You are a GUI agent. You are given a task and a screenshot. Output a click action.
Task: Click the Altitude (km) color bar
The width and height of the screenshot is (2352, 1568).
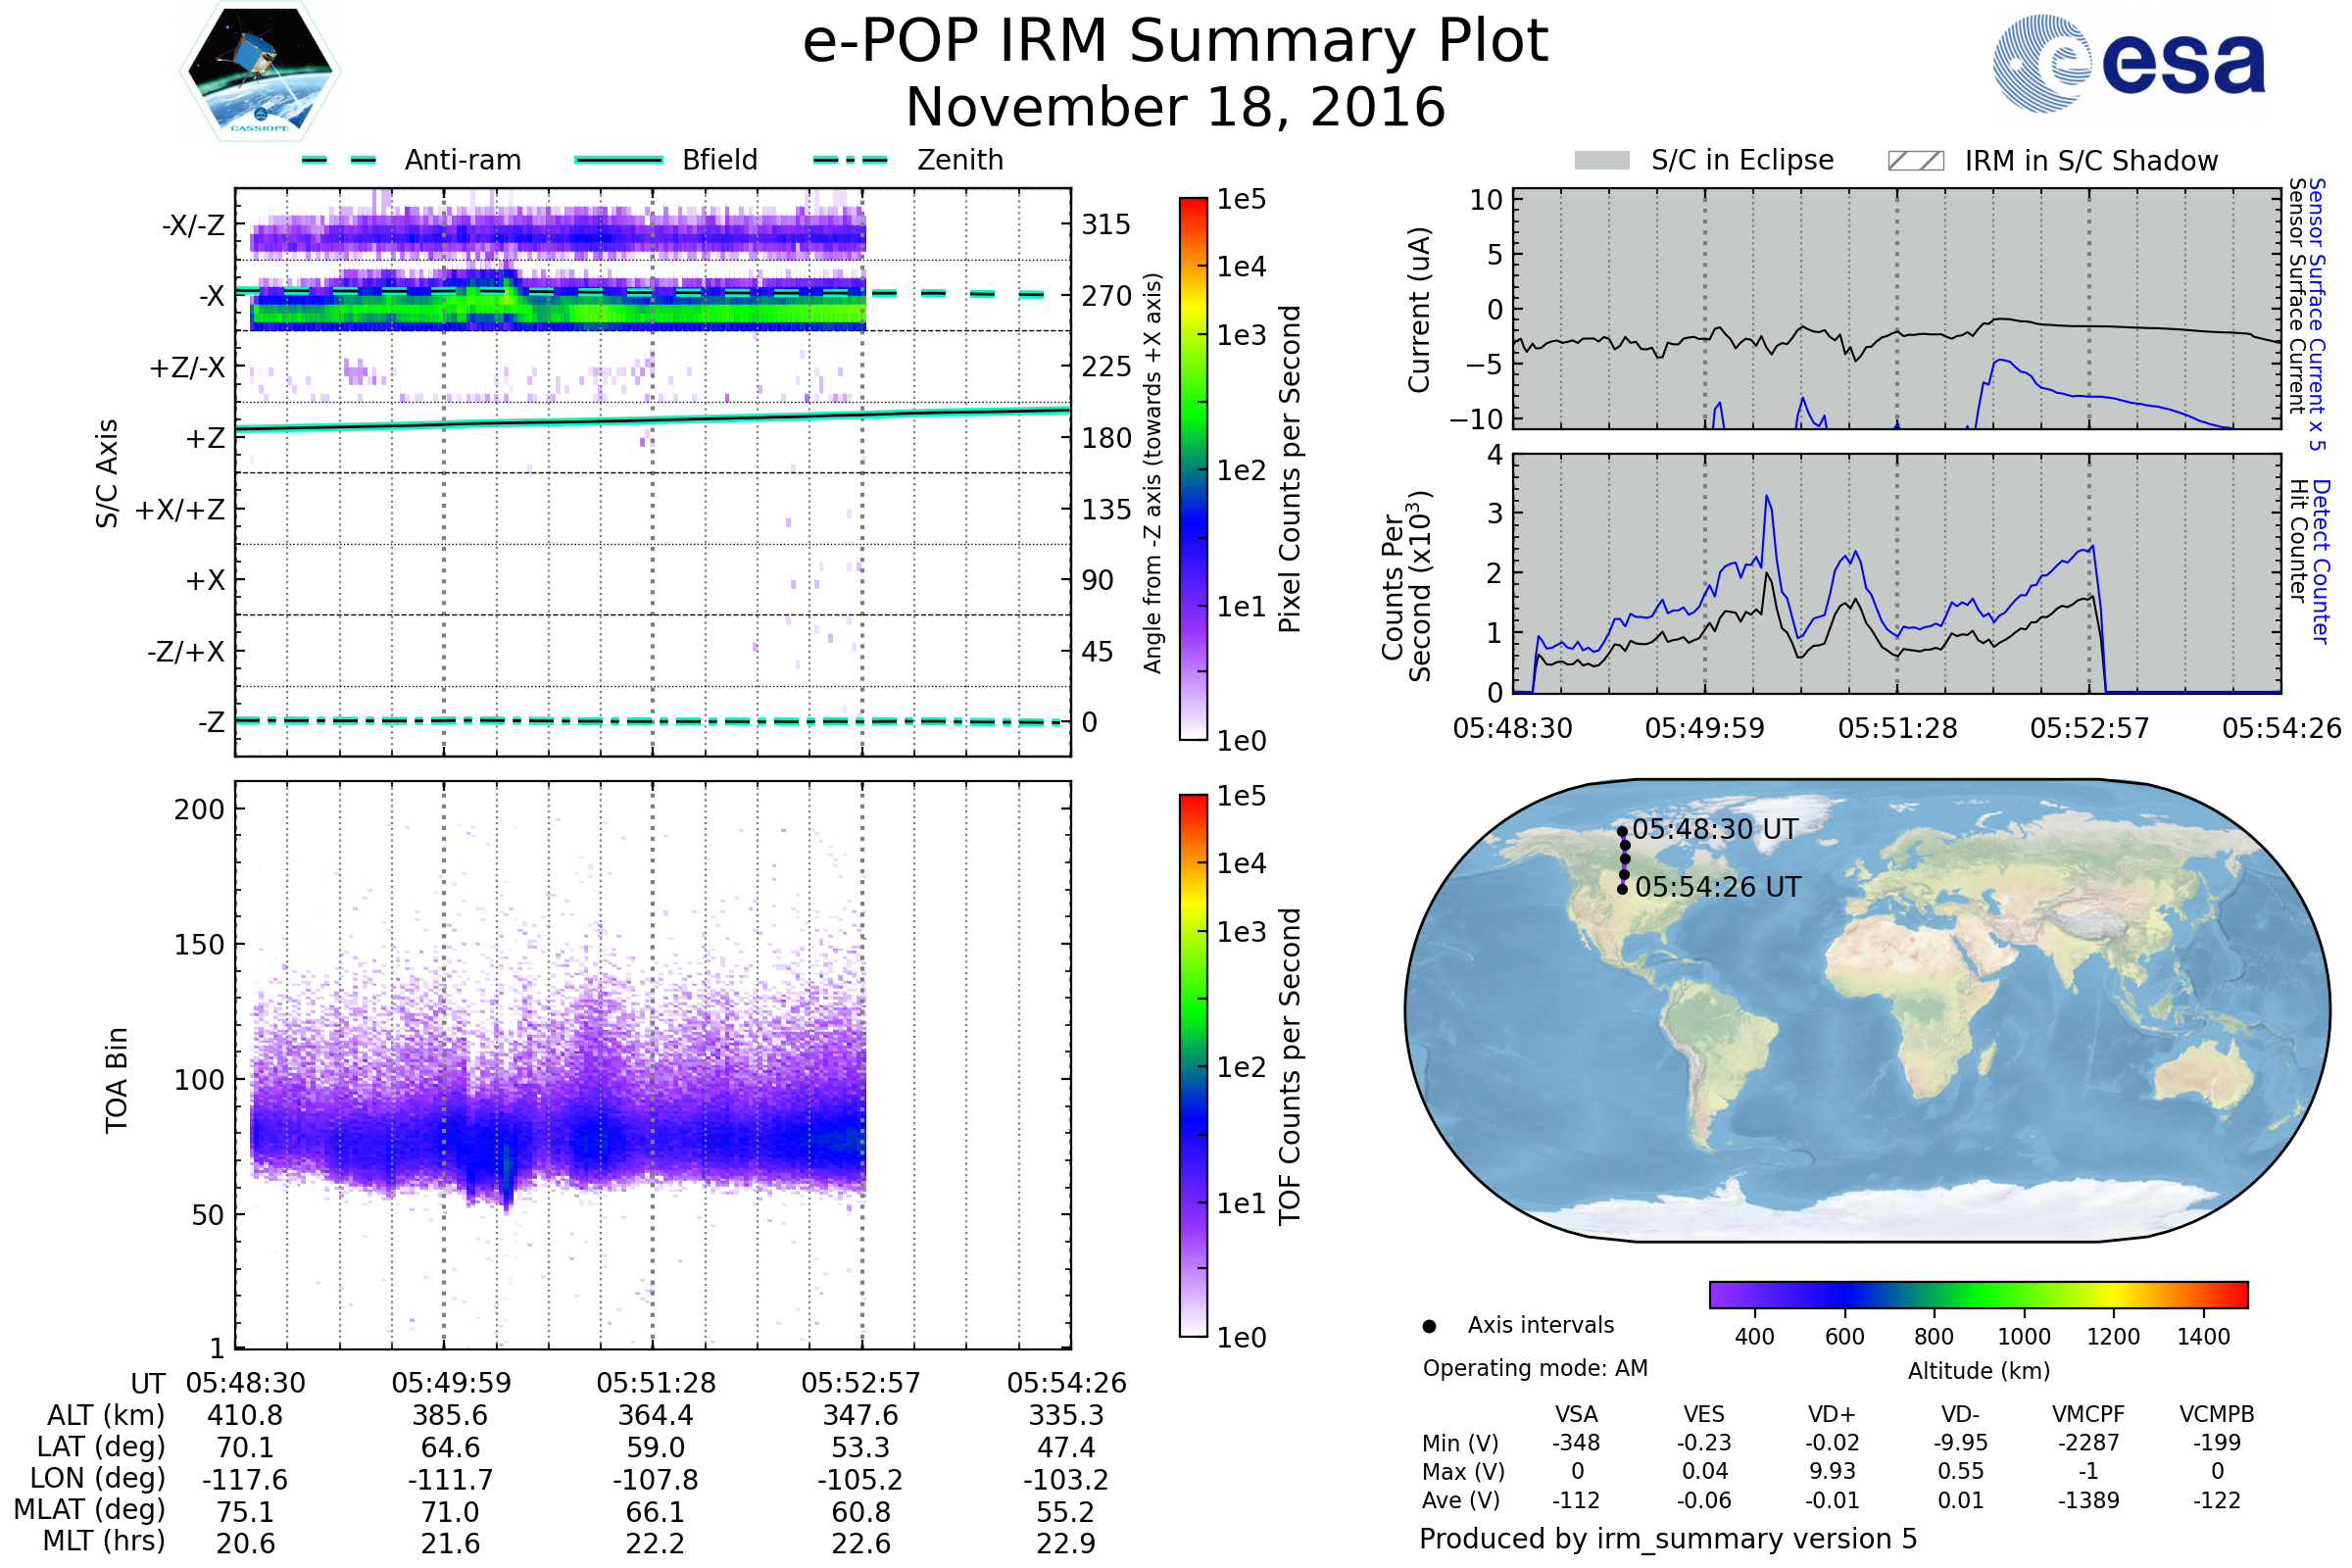point(1978,1294)
